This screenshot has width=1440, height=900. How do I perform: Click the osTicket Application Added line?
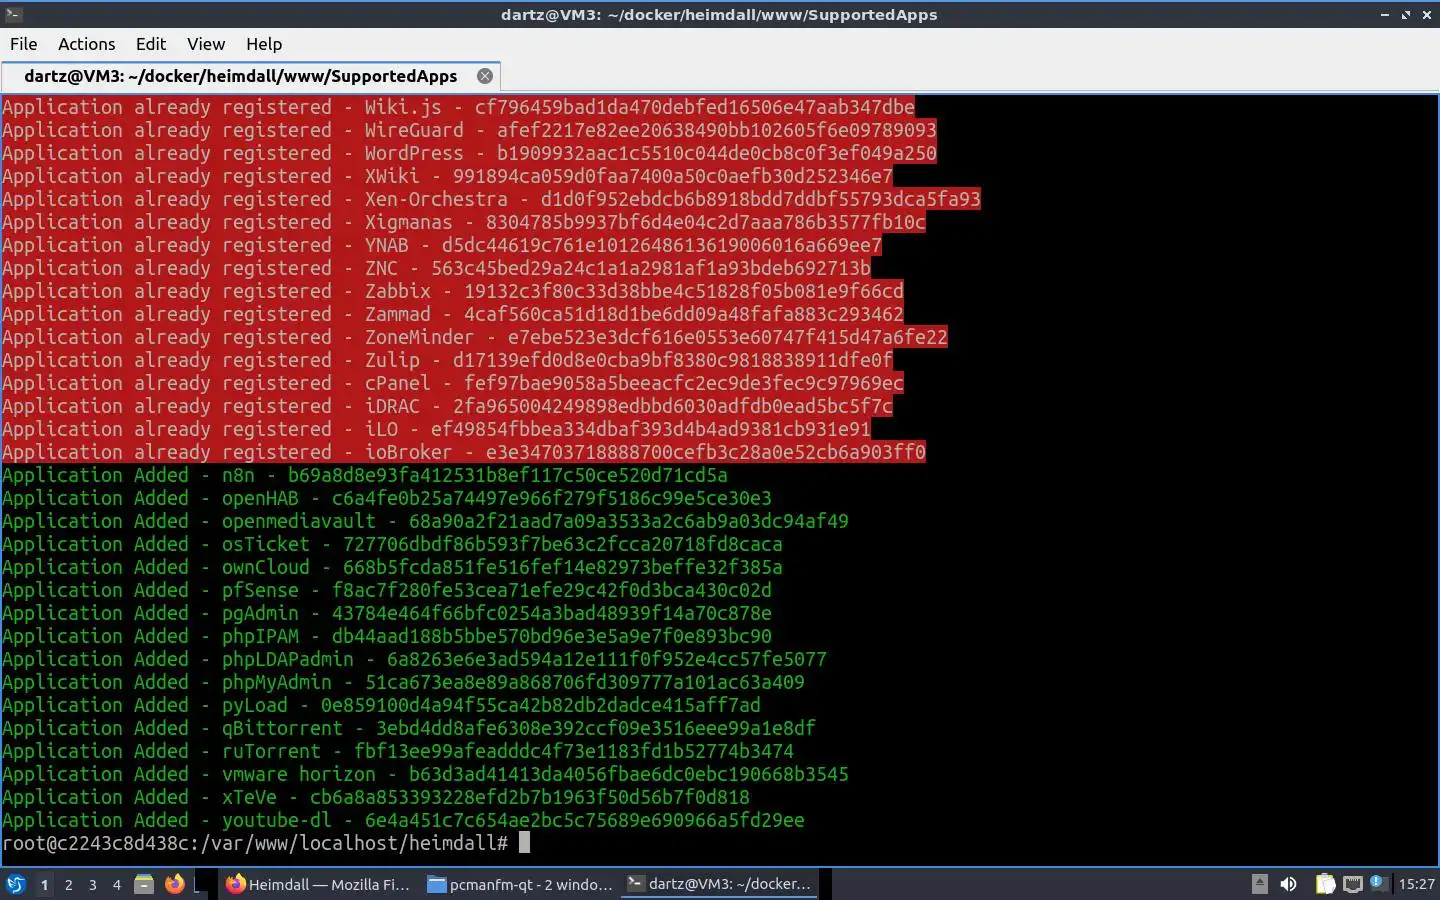coord(392,544)
